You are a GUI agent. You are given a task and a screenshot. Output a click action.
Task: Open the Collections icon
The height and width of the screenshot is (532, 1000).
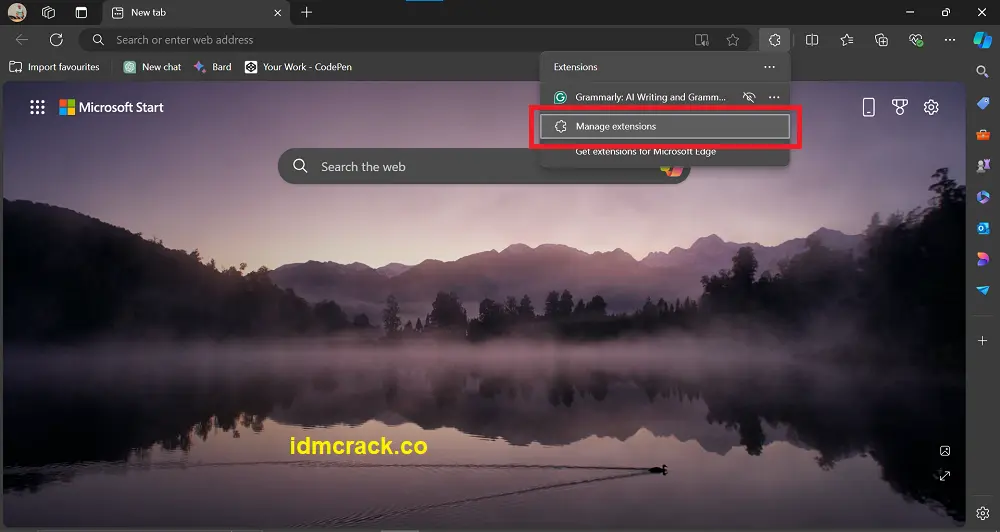[x=881, y=40]
